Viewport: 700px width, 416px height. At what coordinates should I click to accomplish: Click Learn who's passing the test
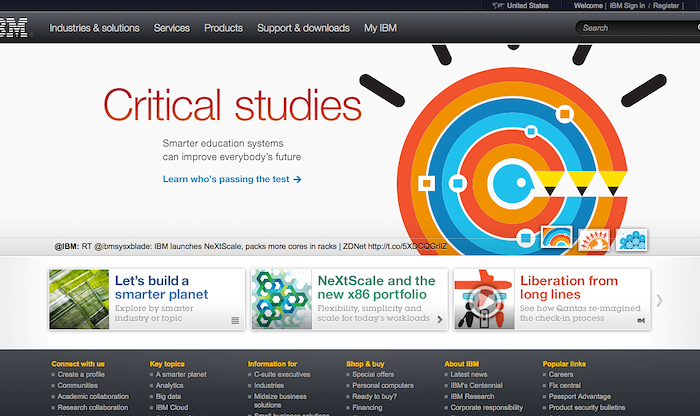(232, 179)
